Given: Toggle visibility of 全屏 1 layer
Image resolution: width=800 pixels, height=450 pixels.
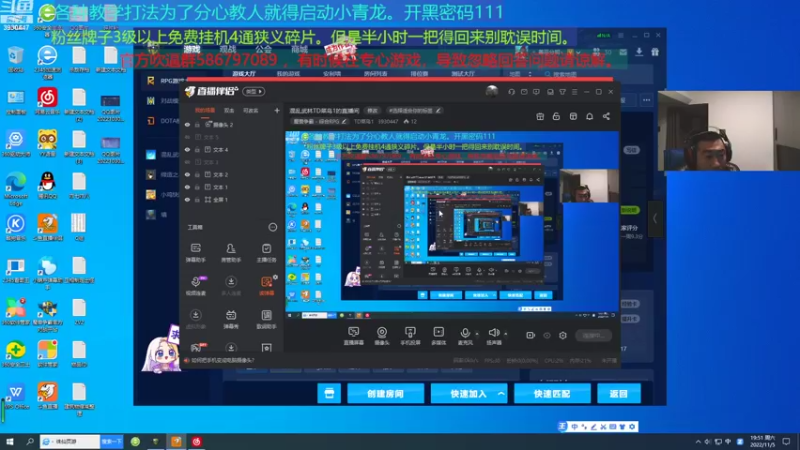Looking at the screenshot, I should pos(187,199).
